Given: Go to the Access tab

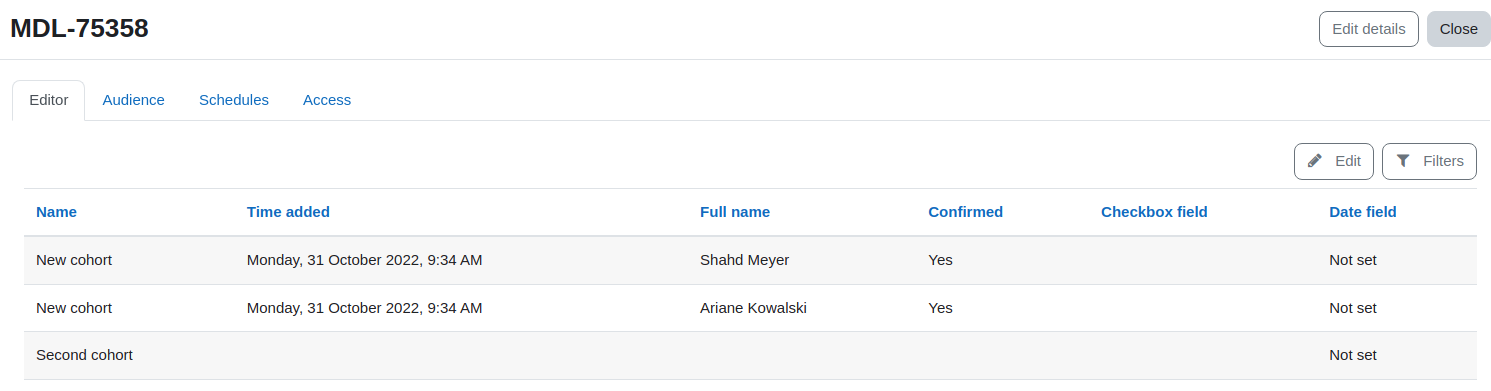Looking at the screenshot, I should (327, 100).
